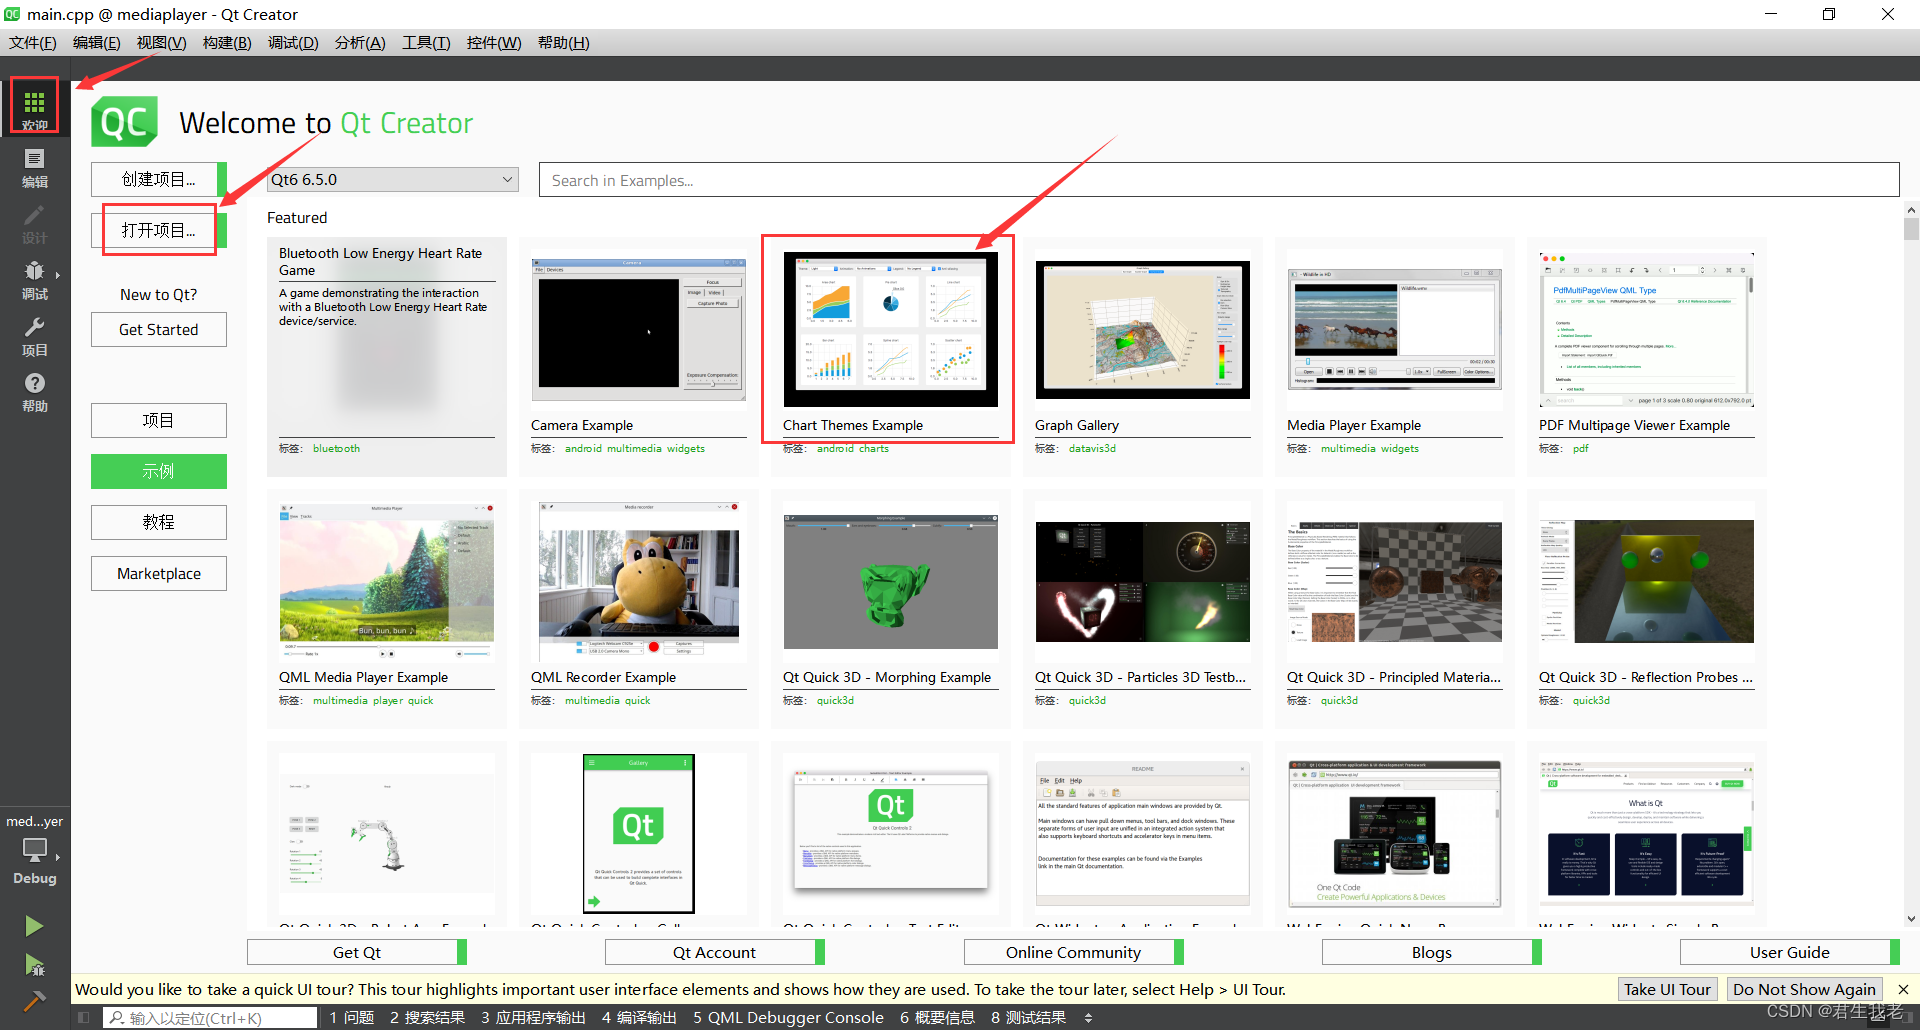Open the Qt Account link
The image size is (1920, 1030).
715,952
